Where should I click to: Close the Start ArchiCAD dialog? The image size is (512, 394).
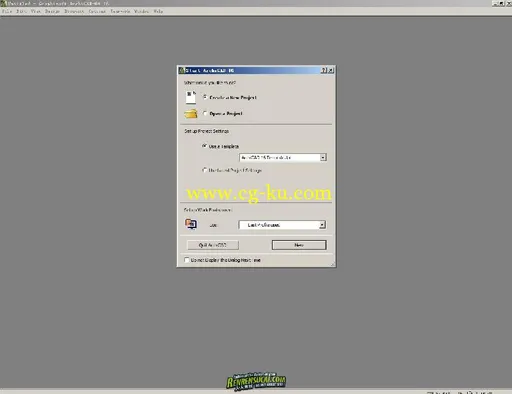point(331,70)
